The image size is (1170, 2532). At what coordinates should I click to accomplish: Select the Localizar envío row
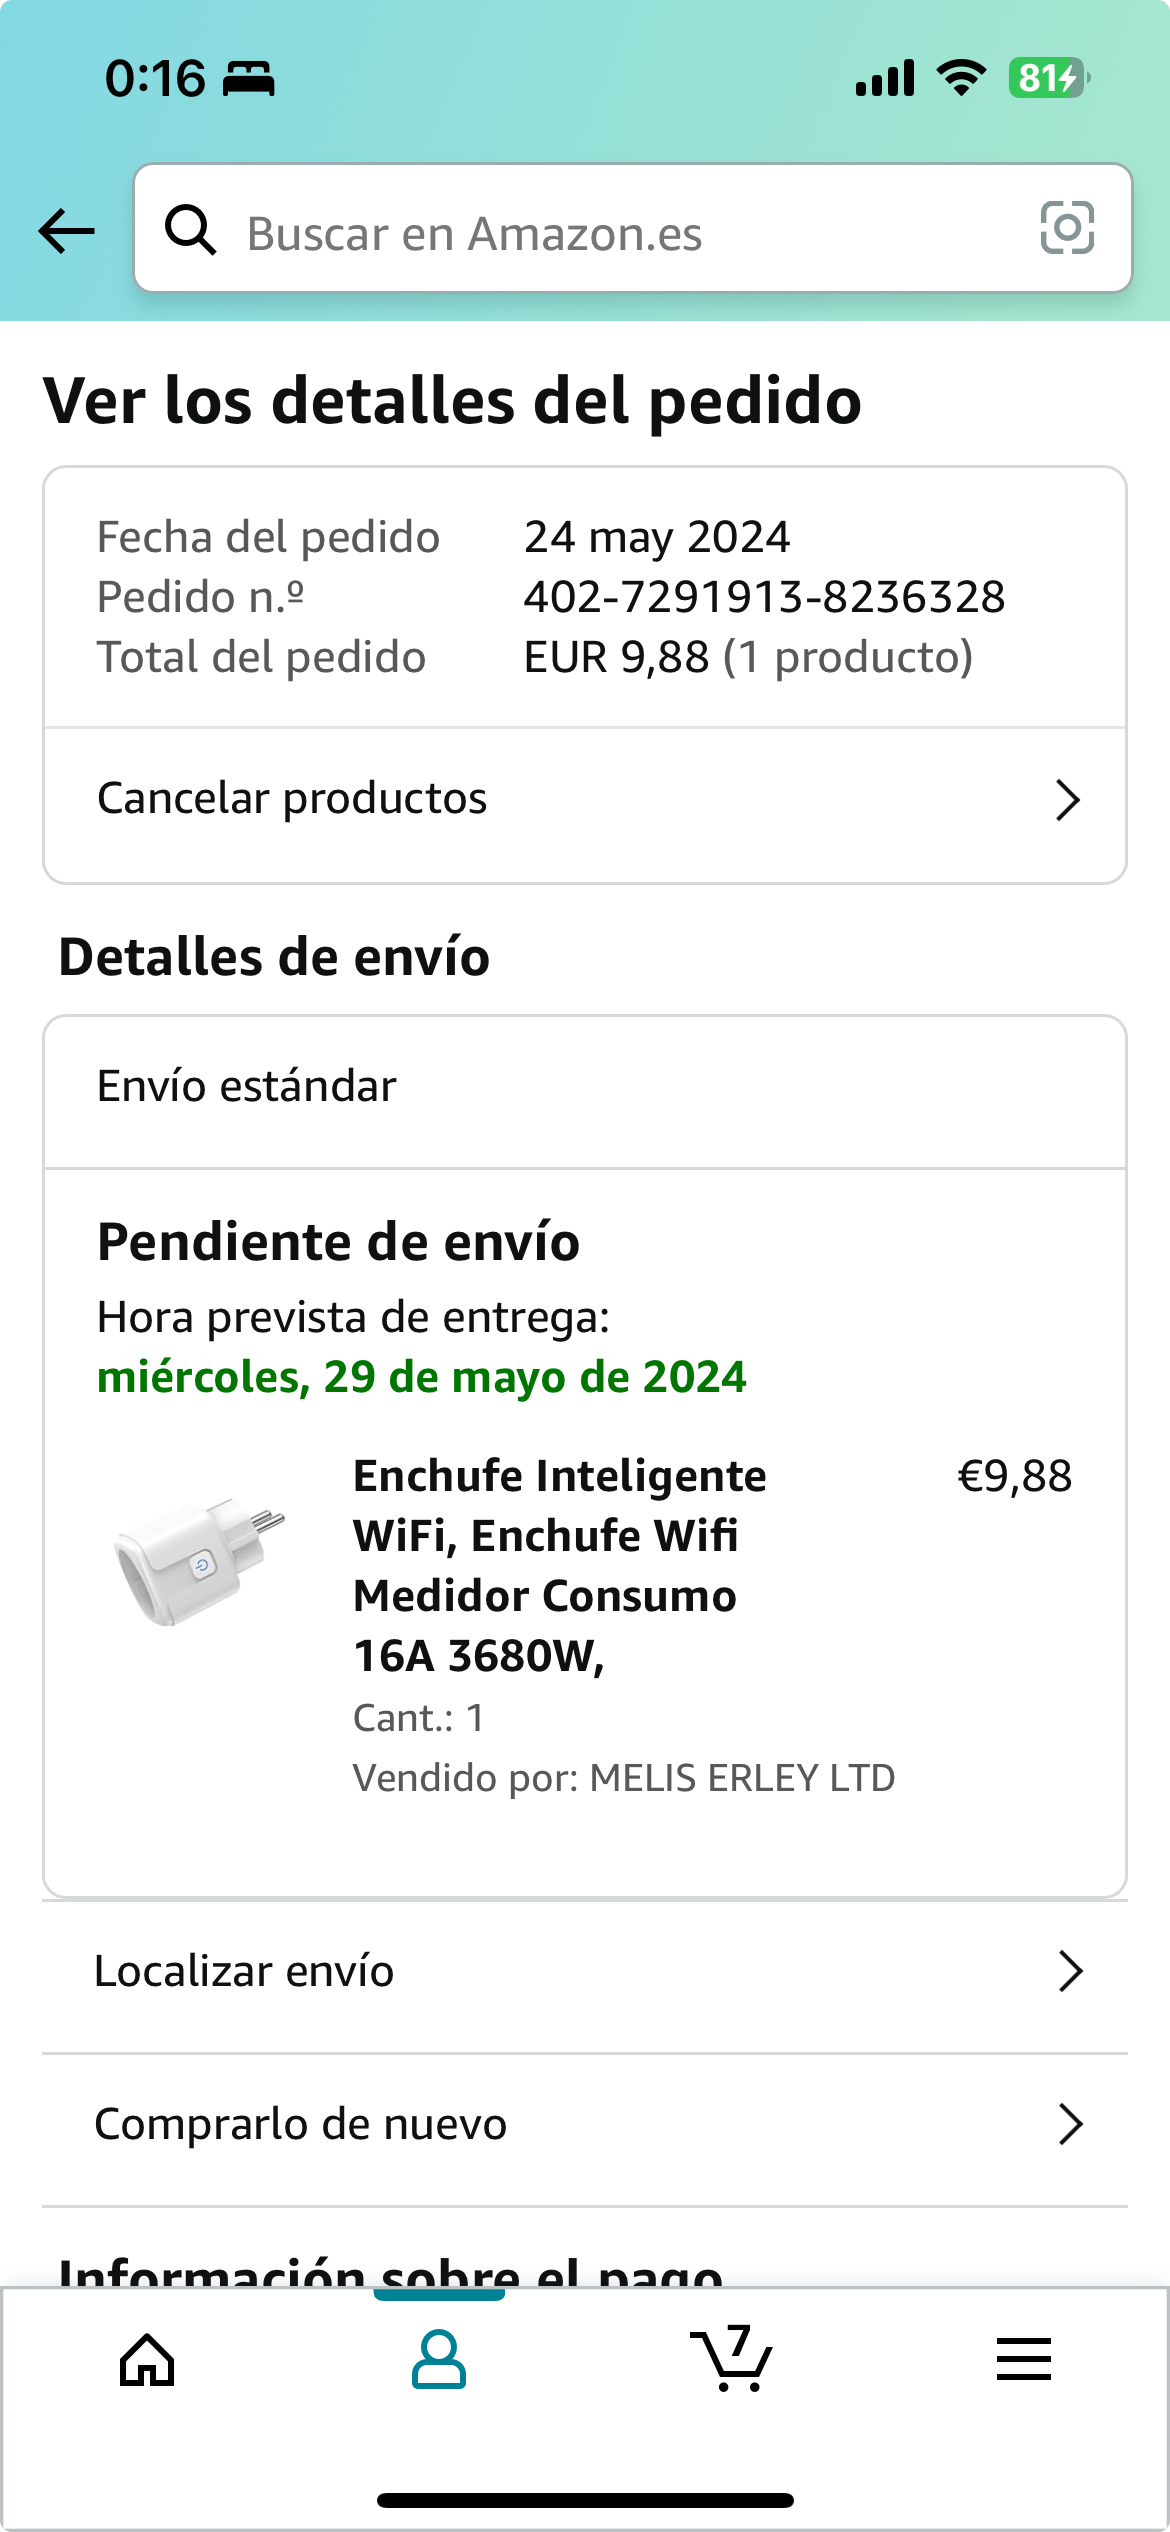pos(244,1971)
